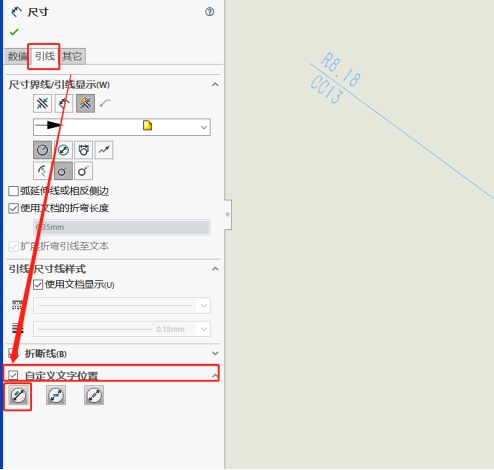Open the arrow style dropdown
This screenshot has height=470, width=494.
pos(122,127)
